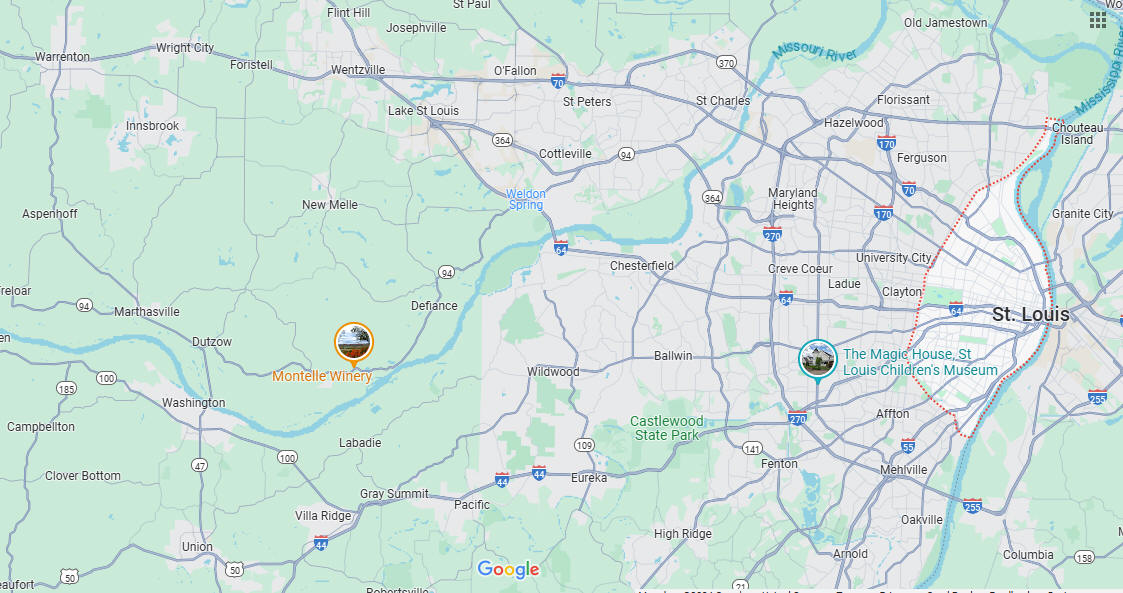Click the Chesterfield city label
1123x593 pixels.
[x=642, y=266]
